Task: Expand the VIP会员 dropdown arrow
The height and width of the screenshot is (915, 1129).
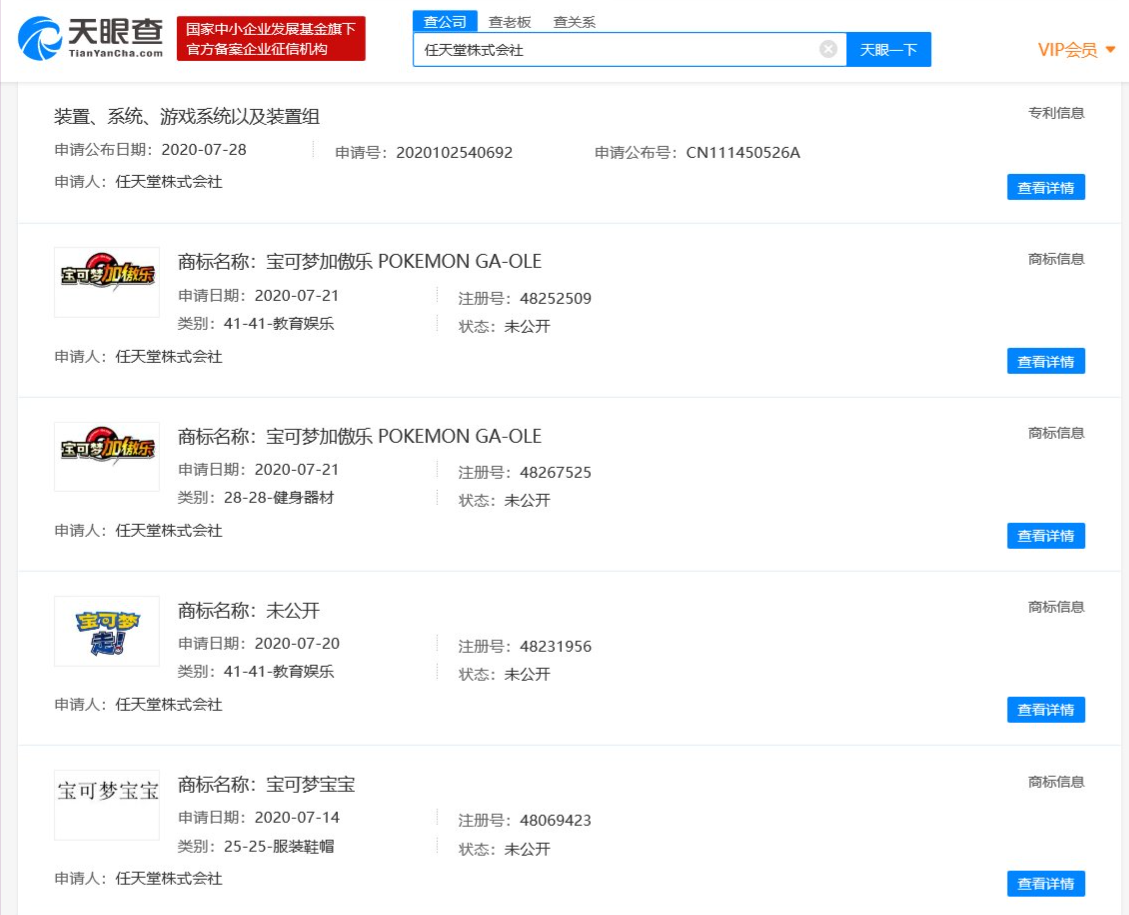Action: [1110, 50]
